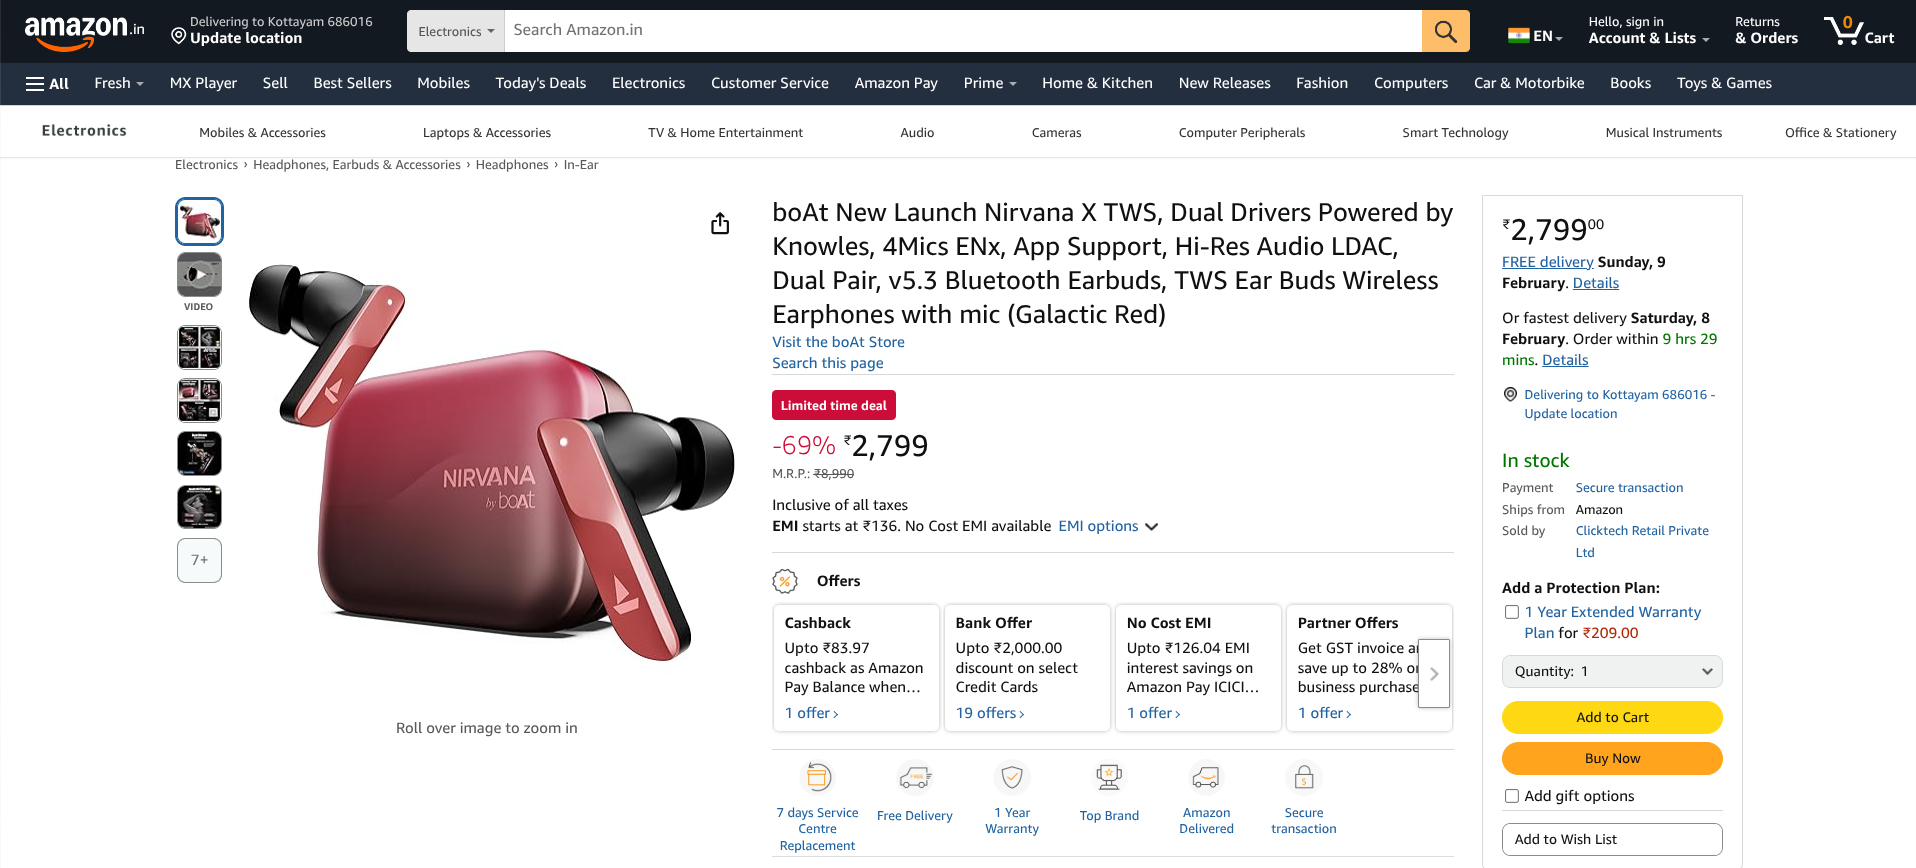1916x868 pixels.
Task: Click the Search Amazon.in input field
Action: pyautogui.click(x=962, y=31)
